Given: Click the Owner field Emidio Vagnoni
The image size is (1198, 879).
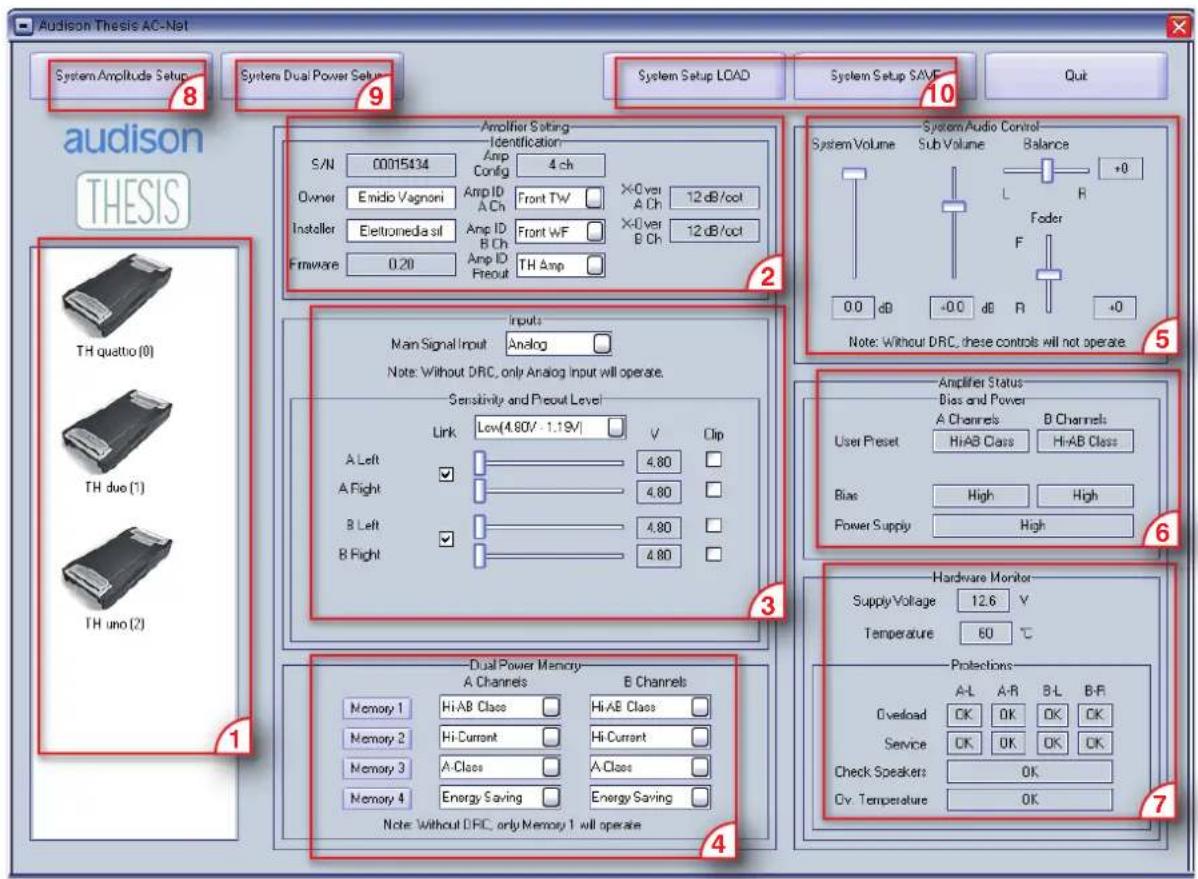Looking at the screenshot, I should (x=401, y=197).
